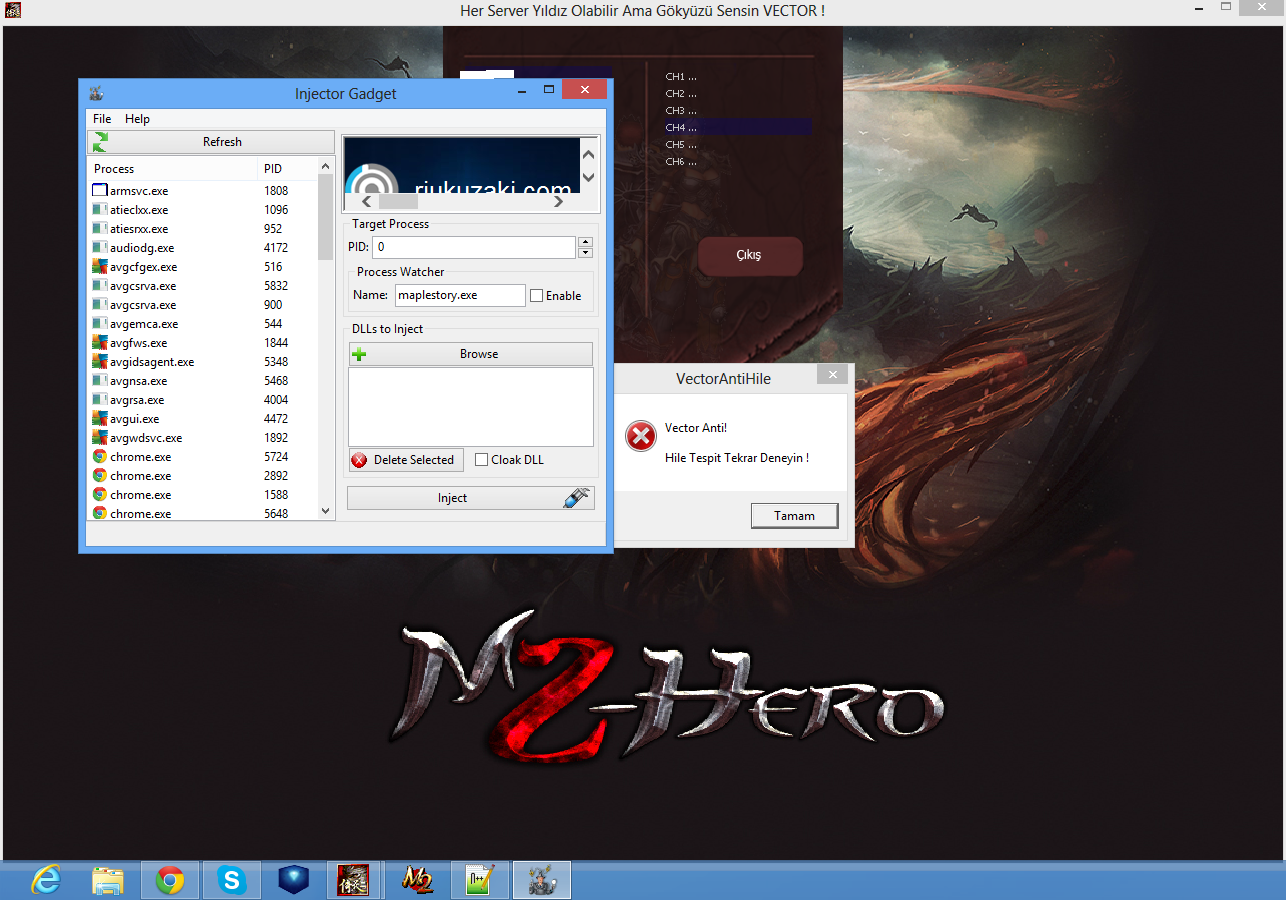
Task: Open File Explorer from the taskbar
Action: (x=108, y=880)
